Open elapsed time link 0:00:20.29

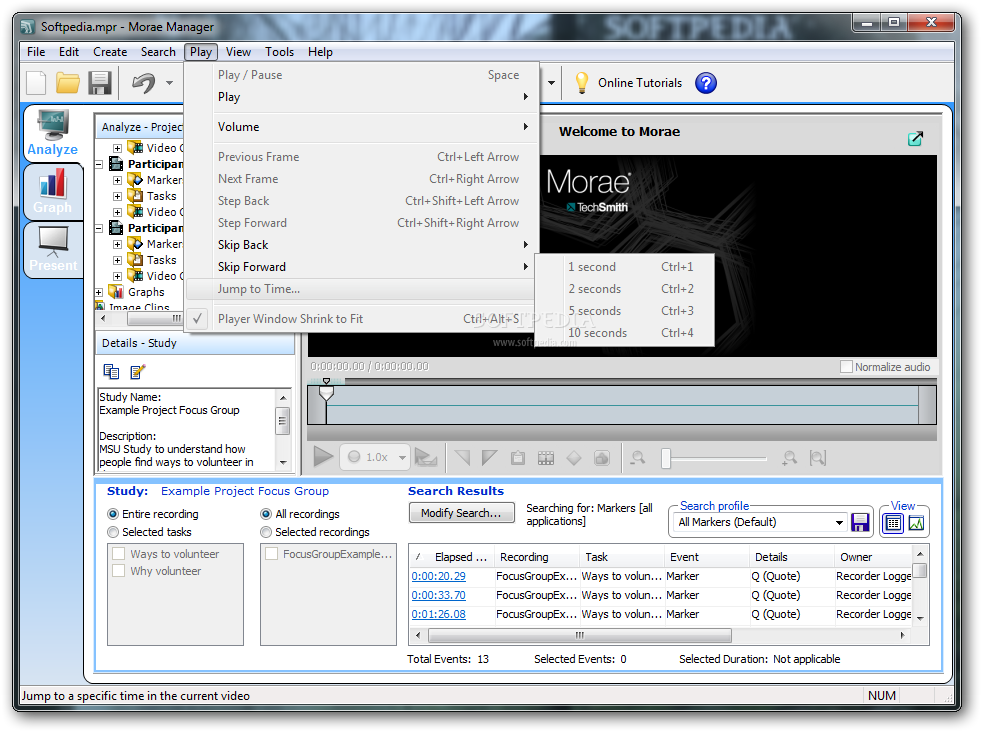(x=438, y=576)
